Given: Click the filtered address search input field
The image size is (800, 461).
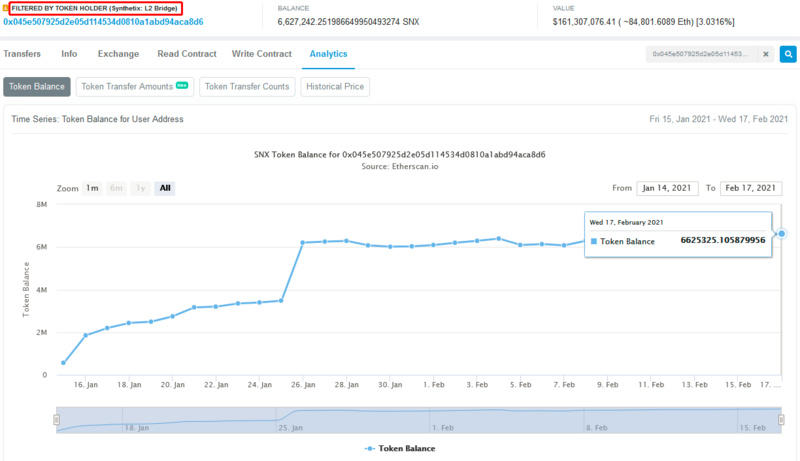Looking at the screenshot, I should tap(700, 54).
